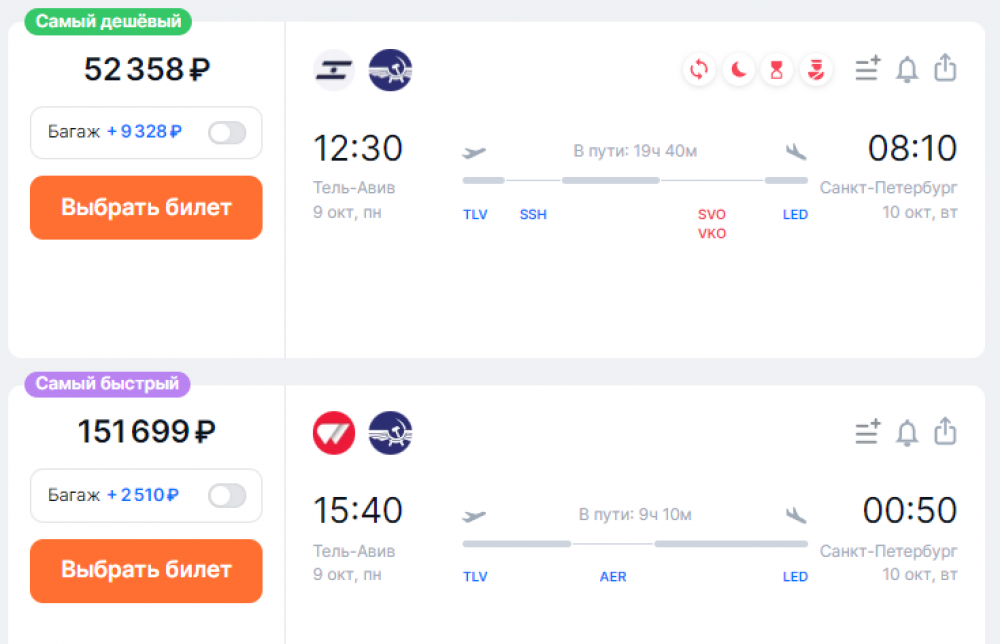
Task: Select the 52 358 ₽ ticket
Action: tap(146, 208)
